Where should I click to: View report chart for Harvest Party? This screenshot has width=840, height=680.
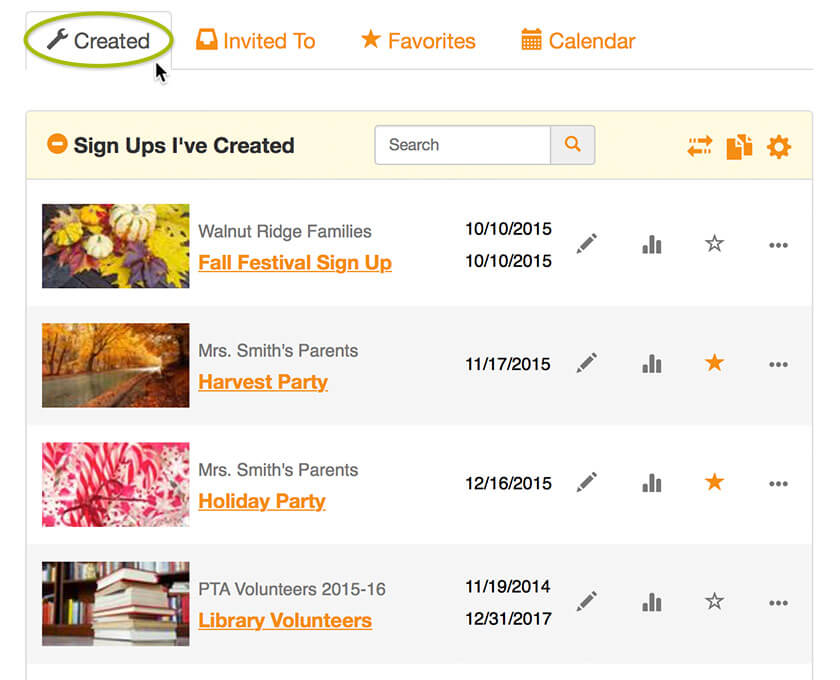point(651,364)
